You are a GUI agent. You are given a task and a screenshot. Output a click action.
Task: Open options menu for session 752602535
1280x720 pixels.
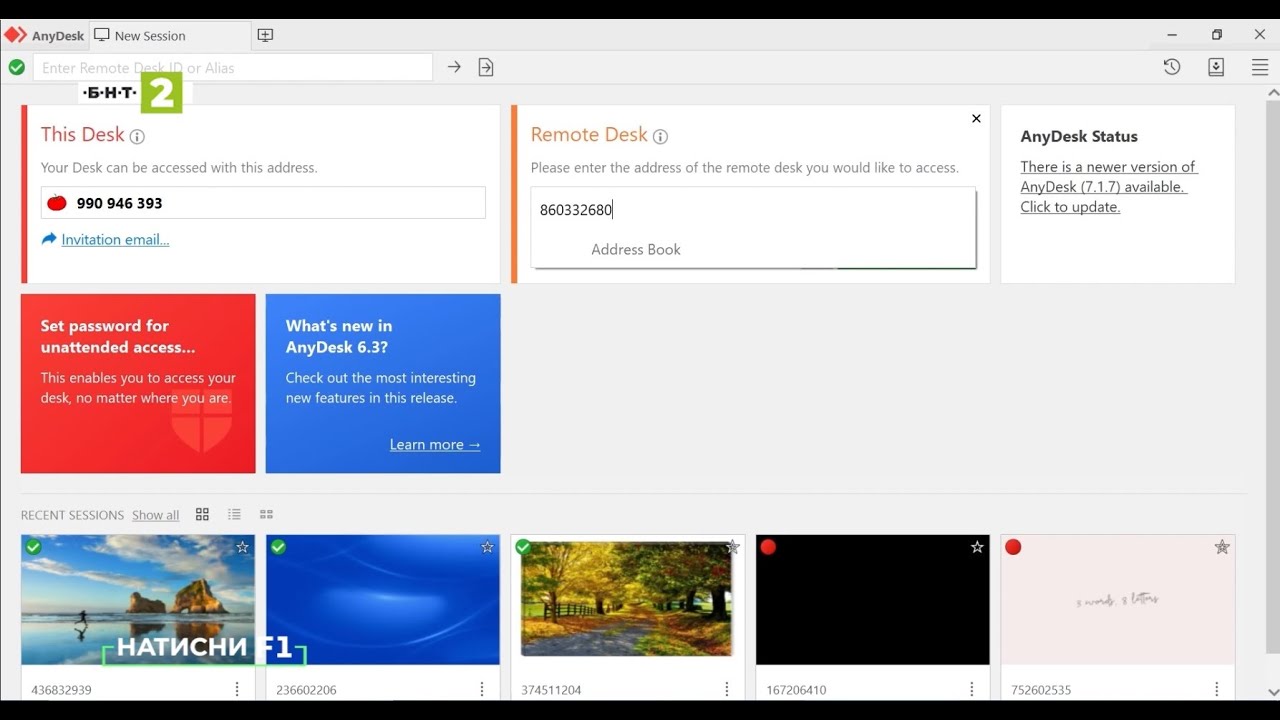tap(1217, 689)
